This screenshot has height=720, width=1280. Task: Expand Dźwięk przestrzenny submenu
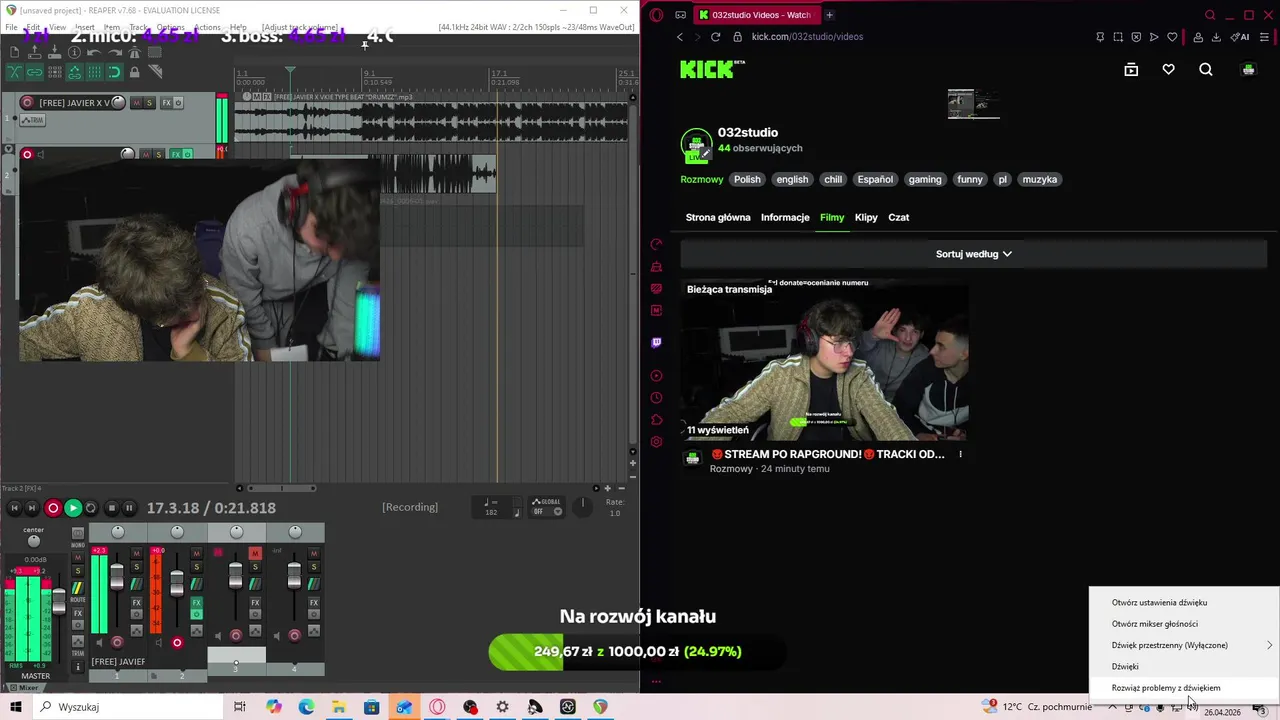click(x=1184, y=645)
